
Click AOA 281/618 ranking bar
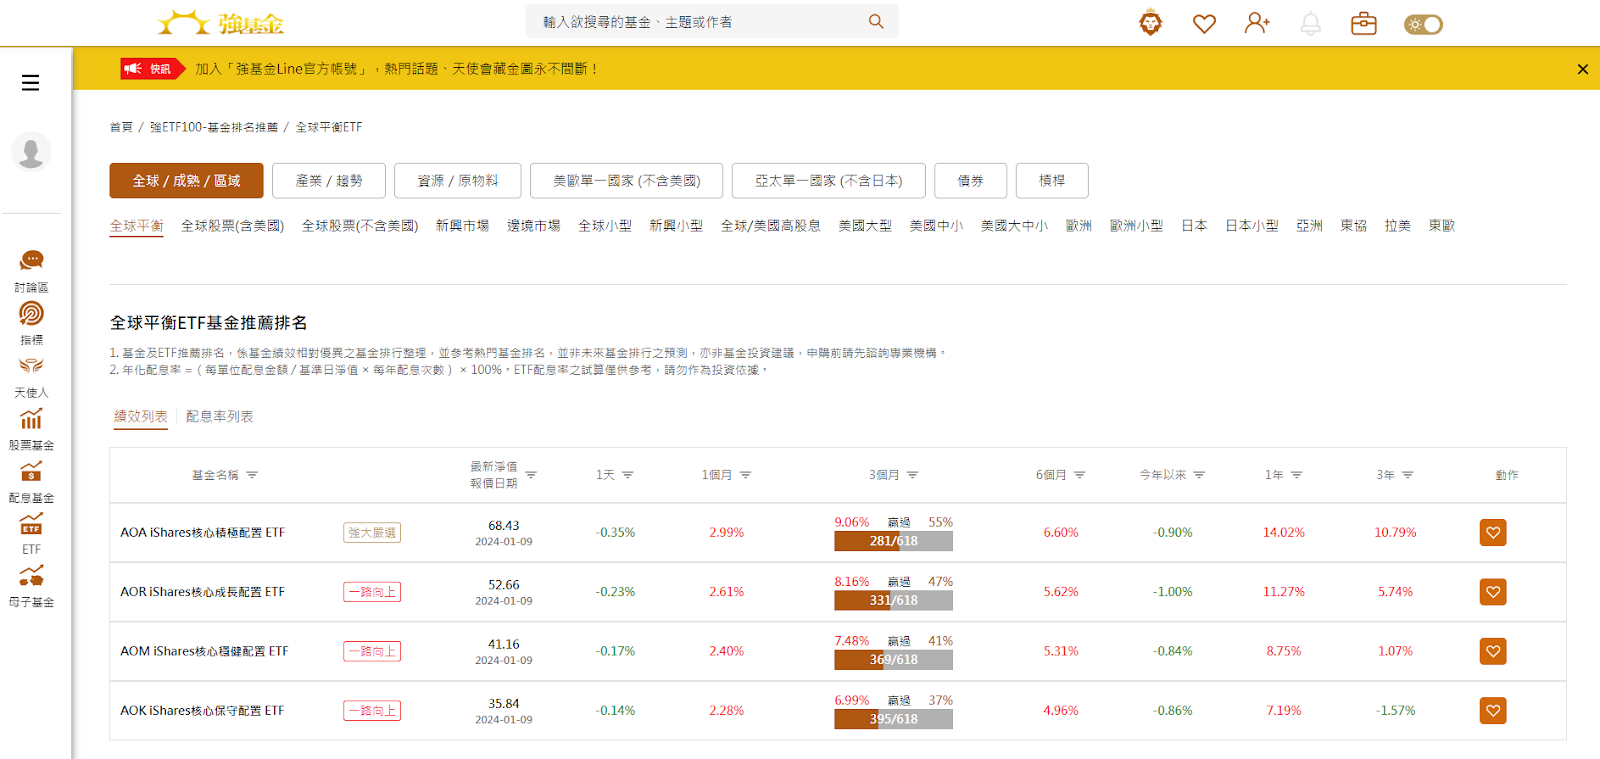[x=893, y=541]
